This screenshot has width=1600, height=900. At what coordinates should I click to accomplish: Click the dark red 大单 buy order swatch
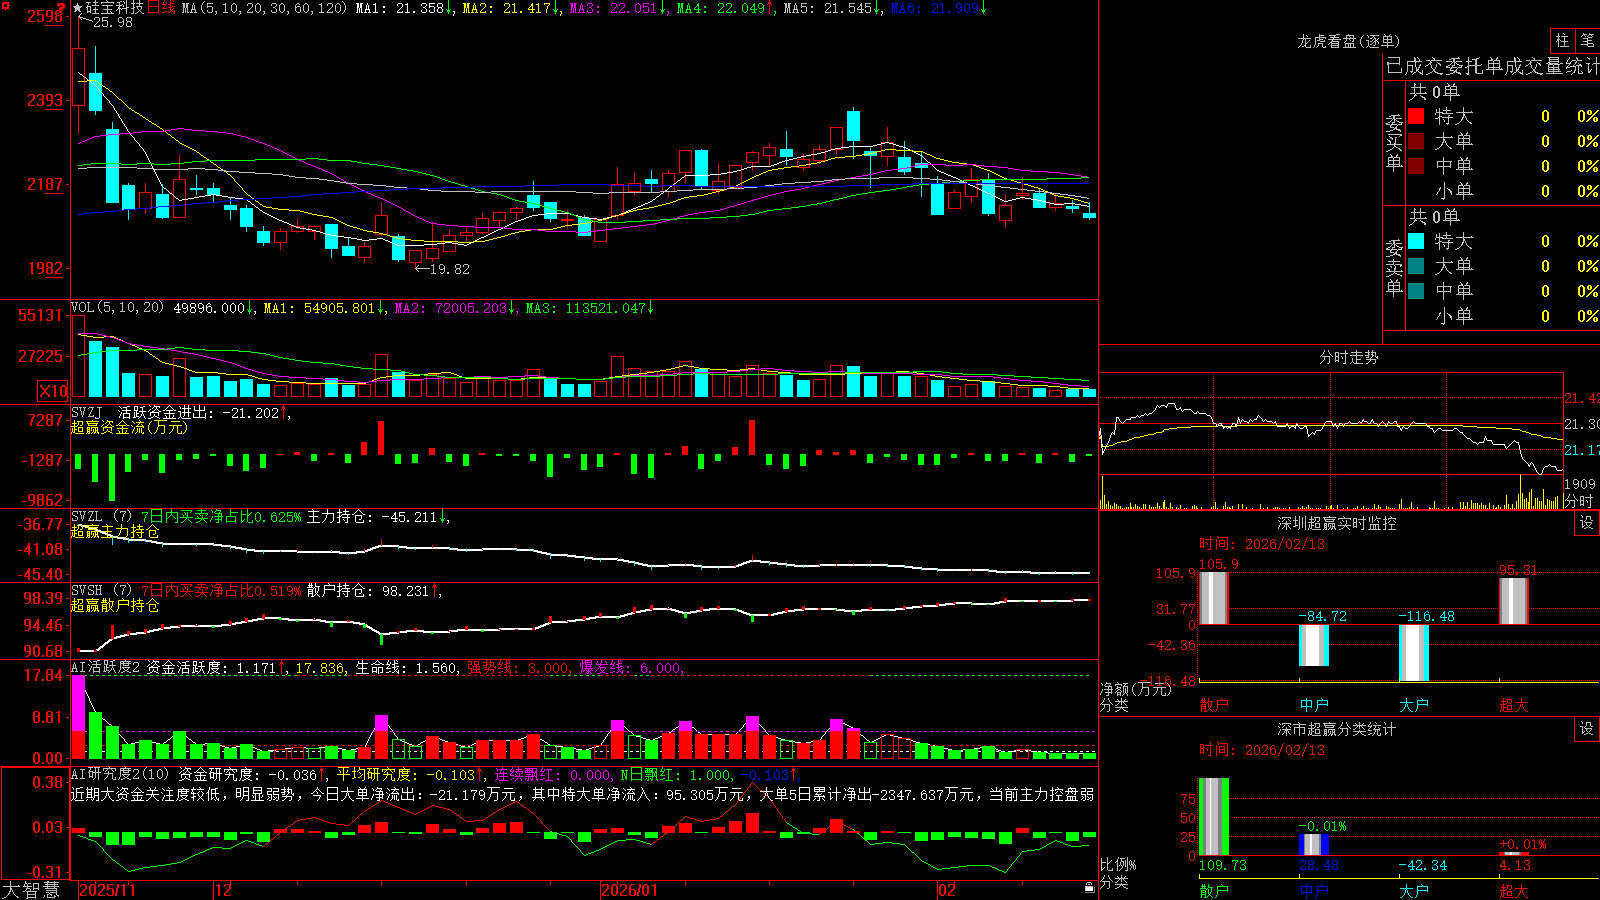point(1416,141)
